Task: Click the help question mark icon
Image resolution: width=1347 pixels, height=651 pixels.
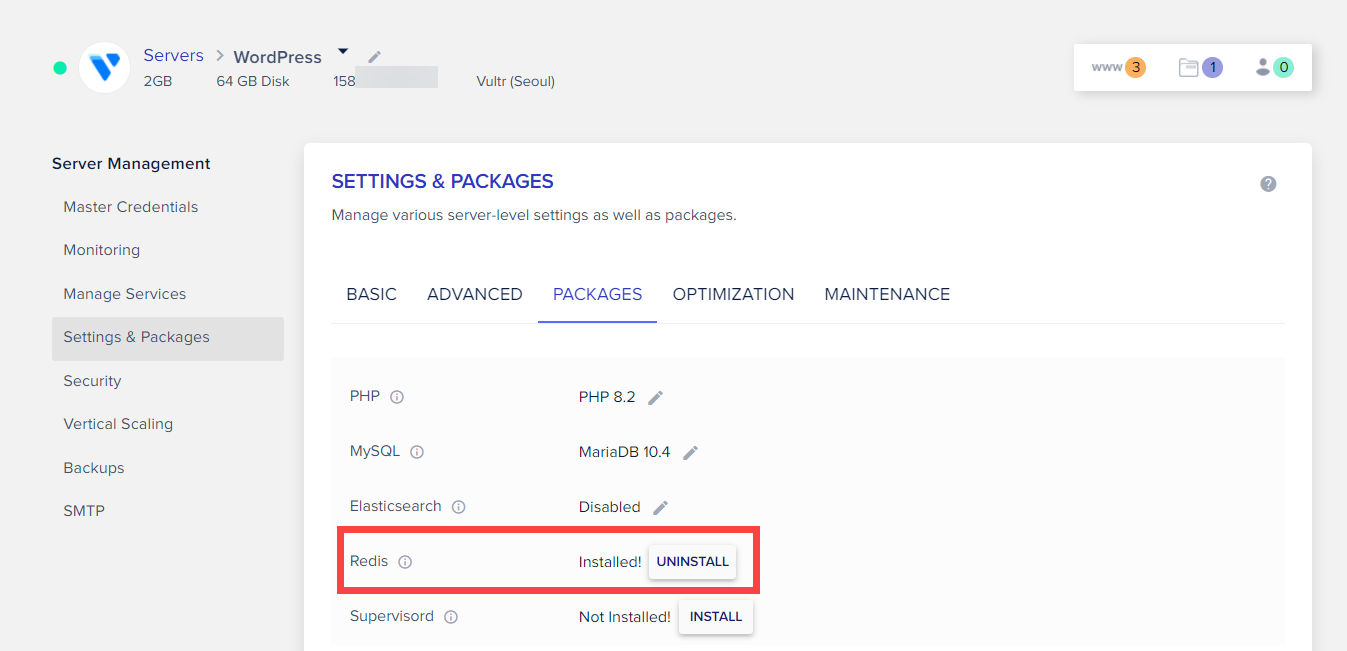Action: (x=1268, y=183)
